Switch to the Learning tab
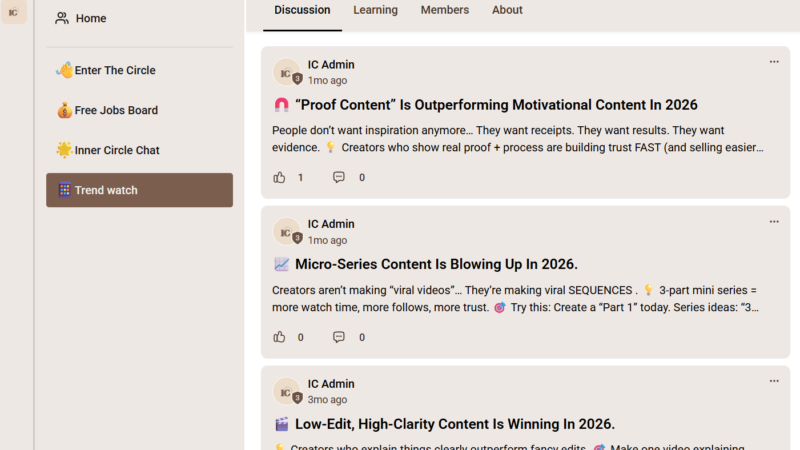The image size is (800, 450). [x=375, y=10]
